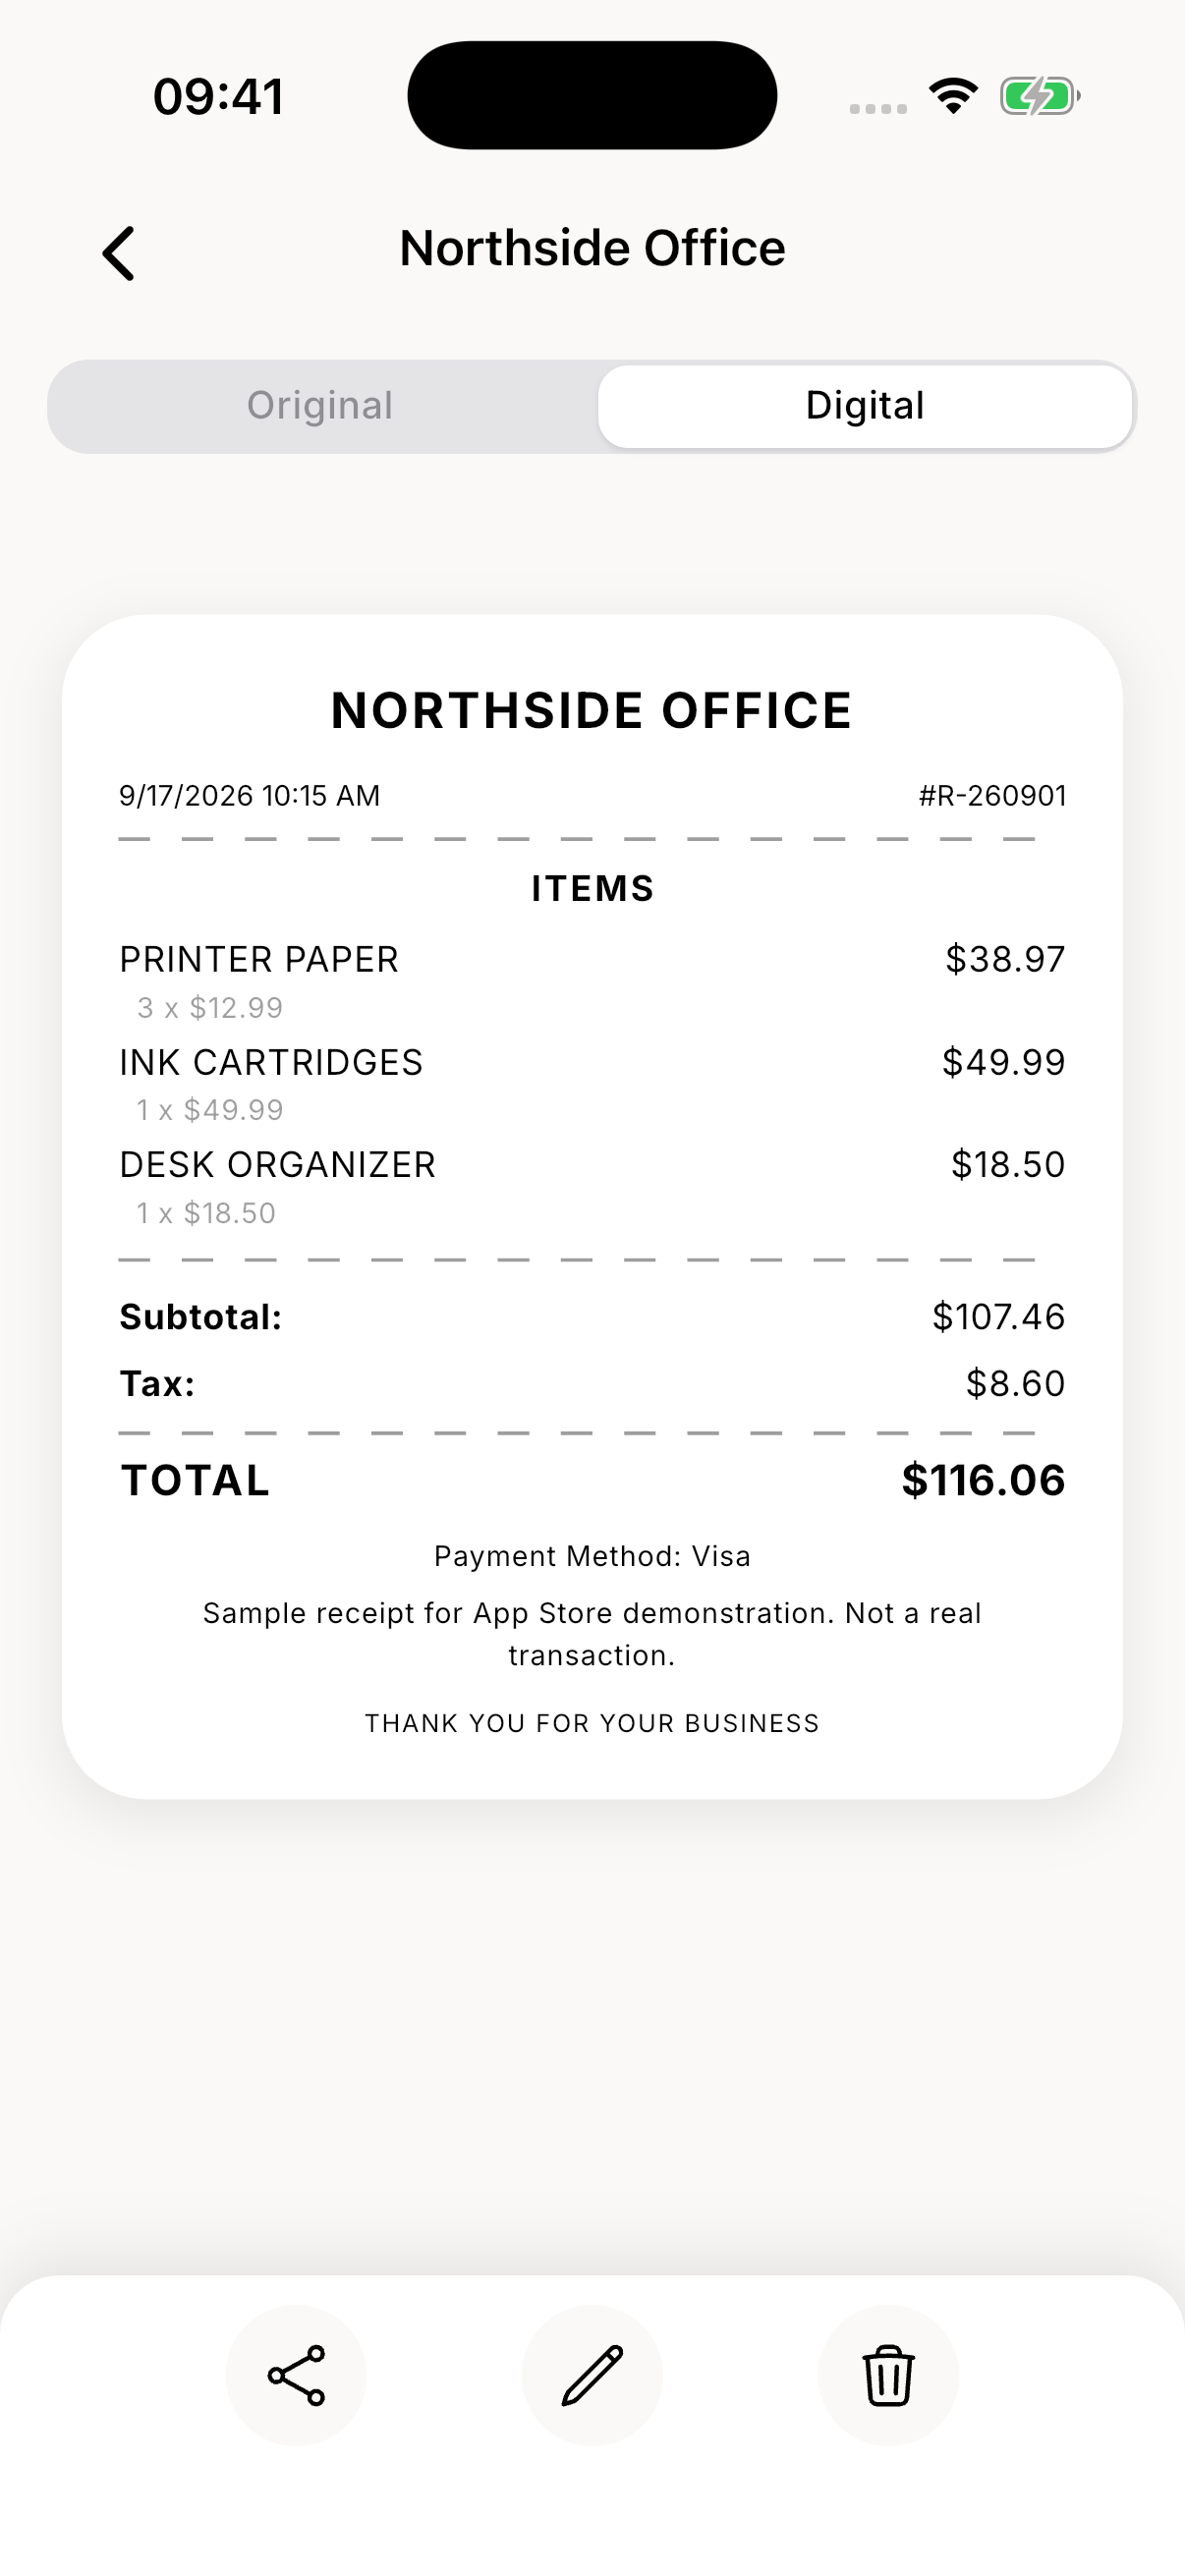Switch to the Original tab
This screenshot has width=1185, height=2576.
(x=320, y=406)
